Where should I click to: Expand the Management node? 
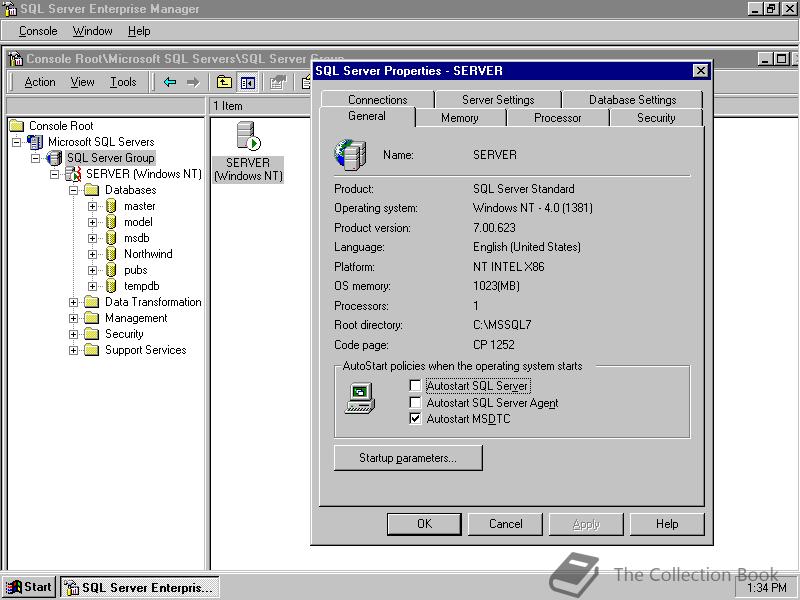click(x=73, y=318)
